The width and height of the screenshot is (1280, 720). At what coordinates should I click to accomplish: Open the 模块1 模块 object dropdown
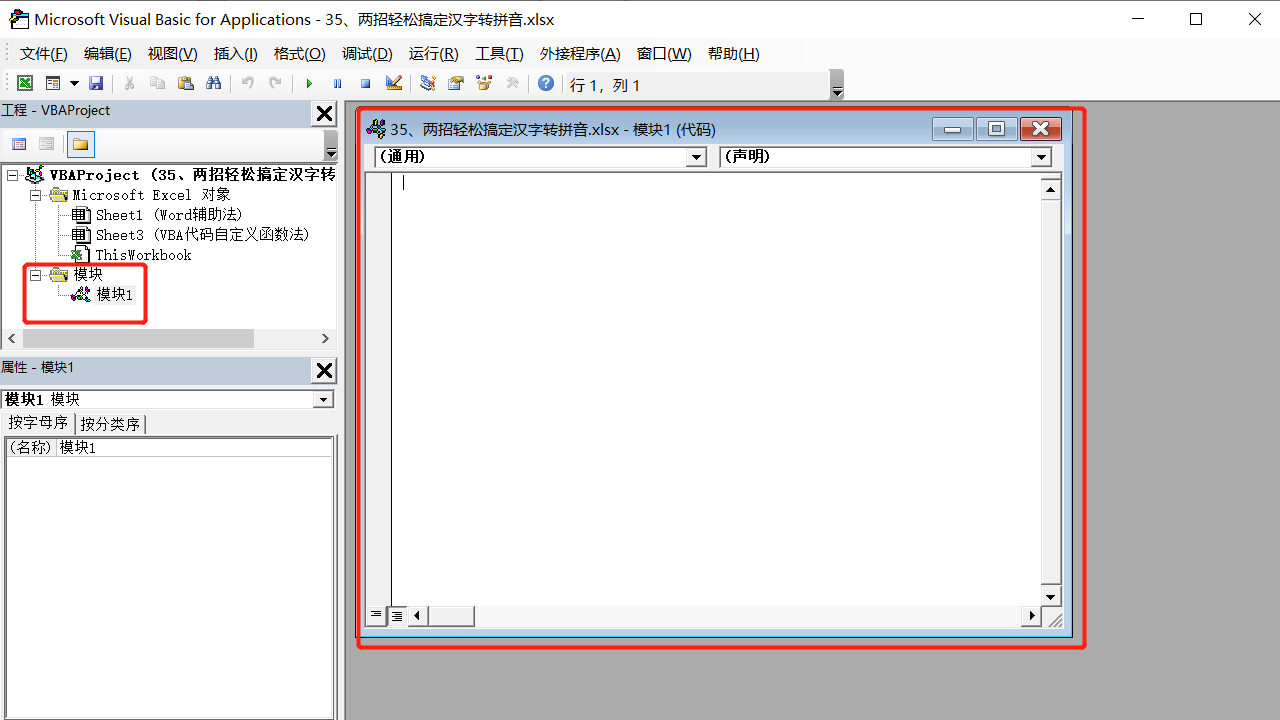tap(323, 399)
